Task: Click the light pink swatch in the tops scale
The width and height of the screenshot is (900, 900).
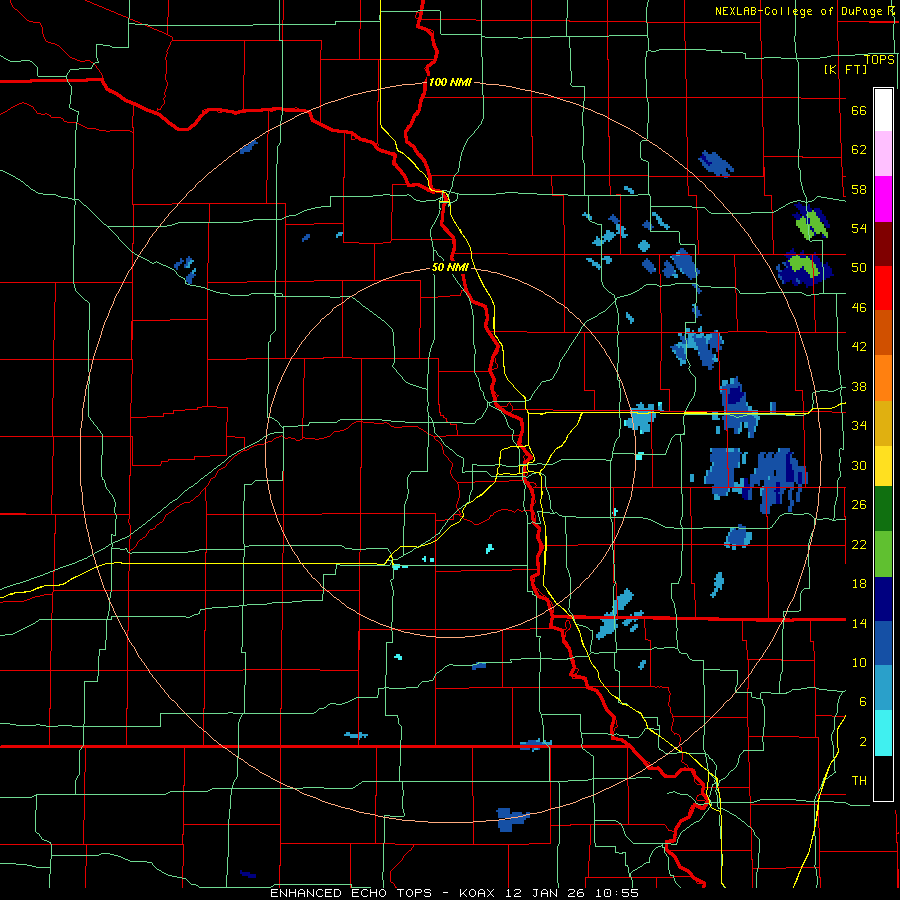Action: point(883,153)
